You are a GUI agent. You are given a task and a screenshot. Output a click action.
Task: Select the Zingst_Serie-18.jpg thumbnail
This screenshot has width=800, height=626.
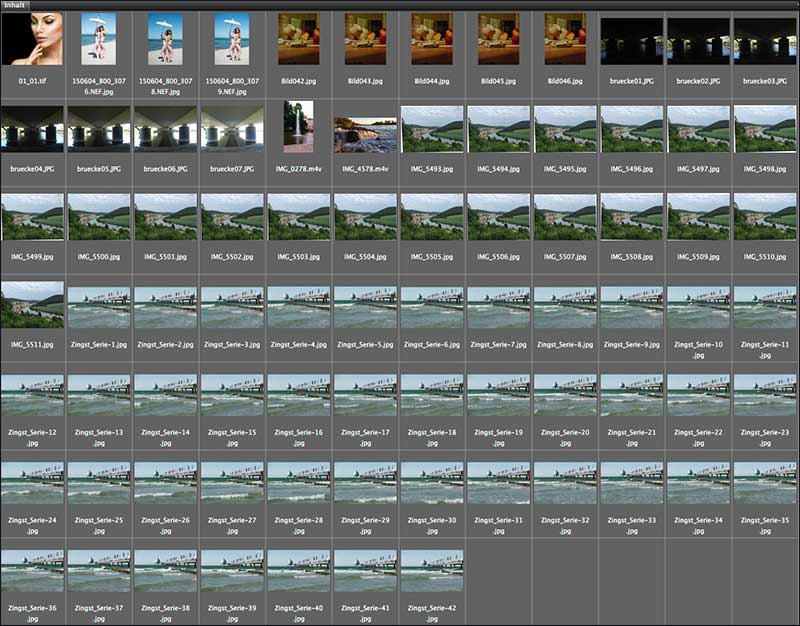click(432, 395)
